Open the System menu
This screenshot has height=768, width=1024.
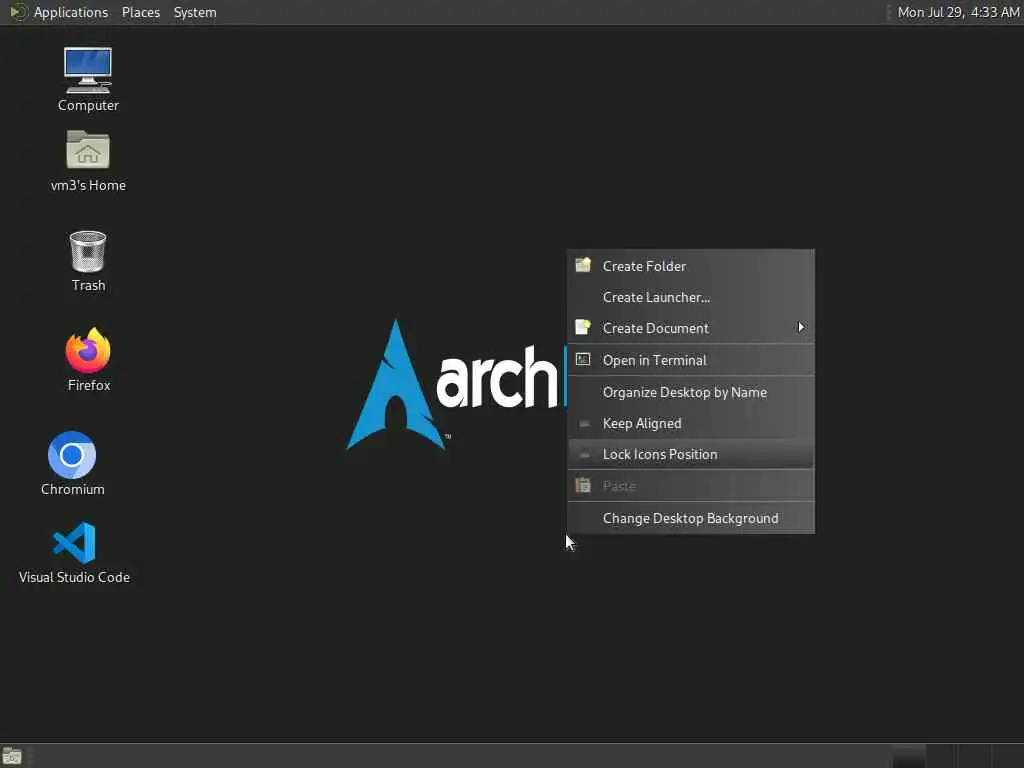click(x=195, y=12)
